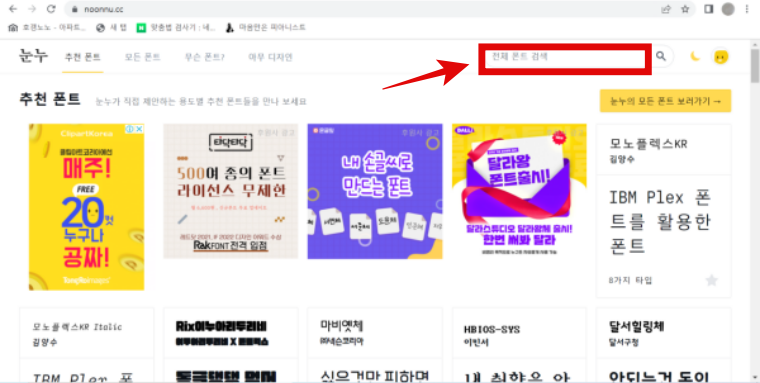The image size is (760, 383).
Task: Click 김양수 under 모노플렉스KR Italic
Action: [x=45, y=342]
